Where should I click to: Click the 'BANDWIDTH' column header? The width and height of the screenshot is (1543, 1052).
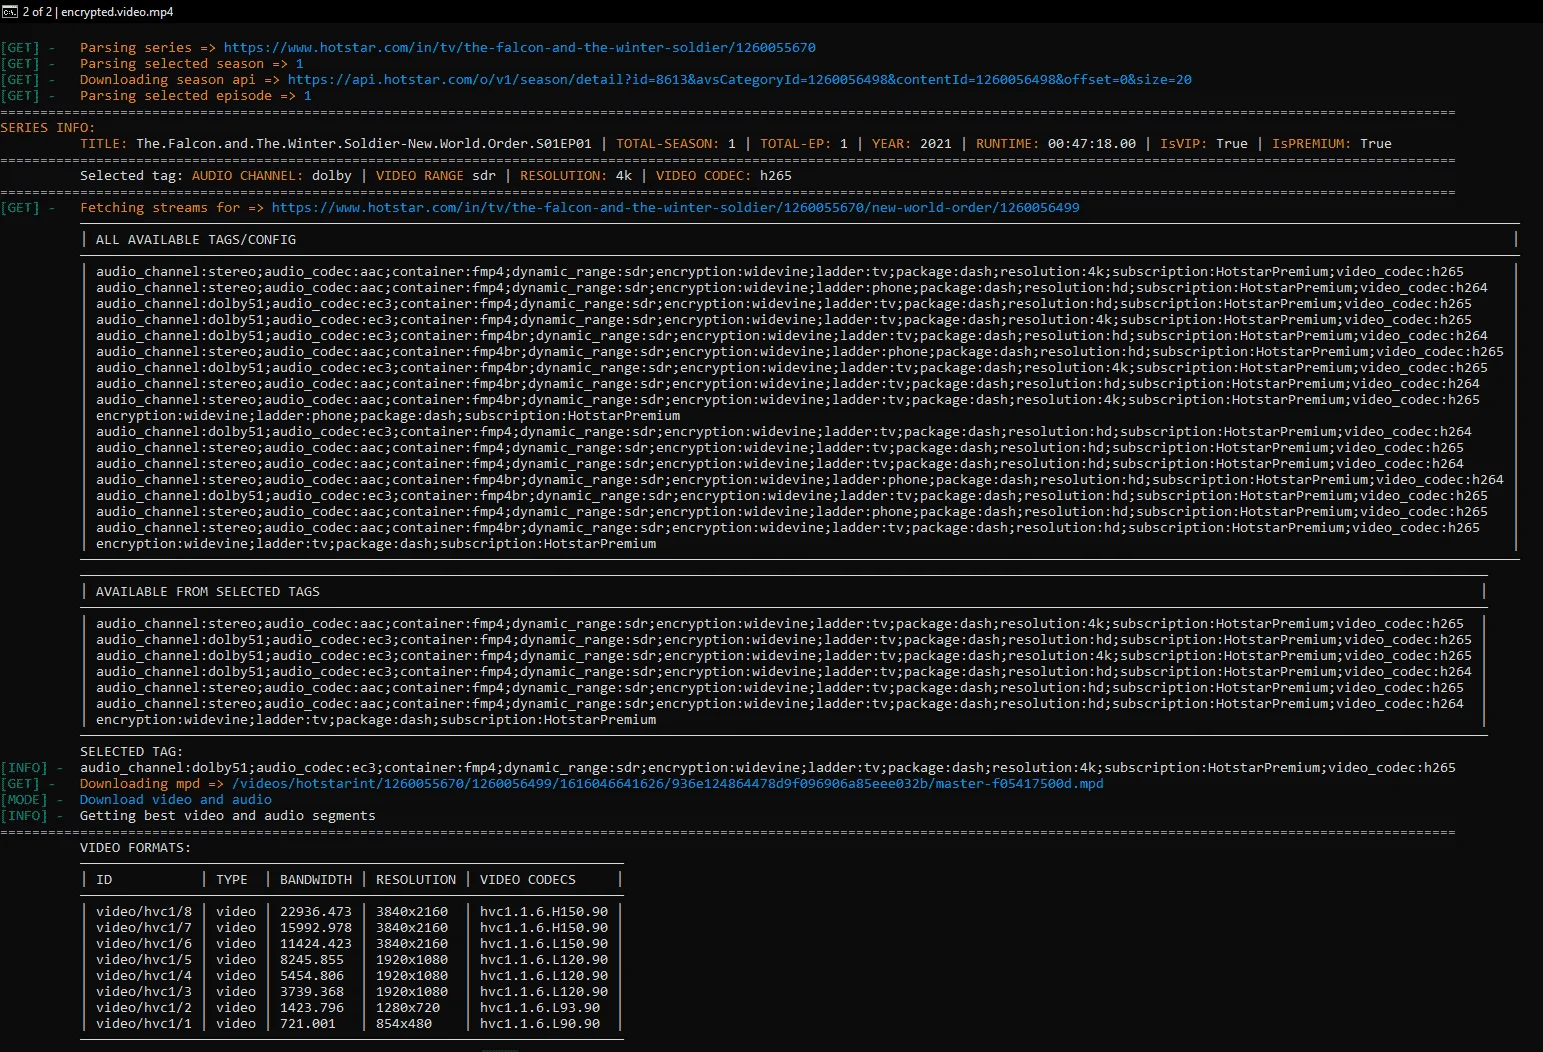[x=316, y=880]
